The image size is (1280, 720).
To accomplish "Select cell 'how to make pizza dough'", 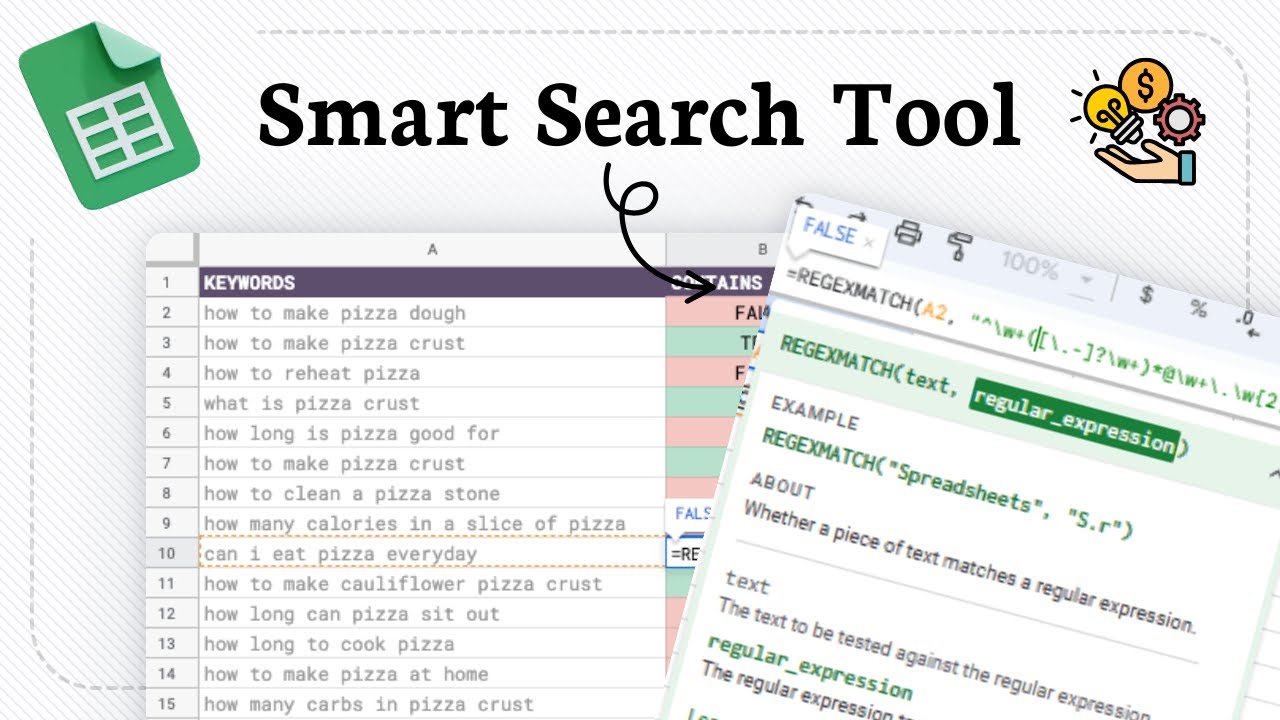I will (432, 313).
